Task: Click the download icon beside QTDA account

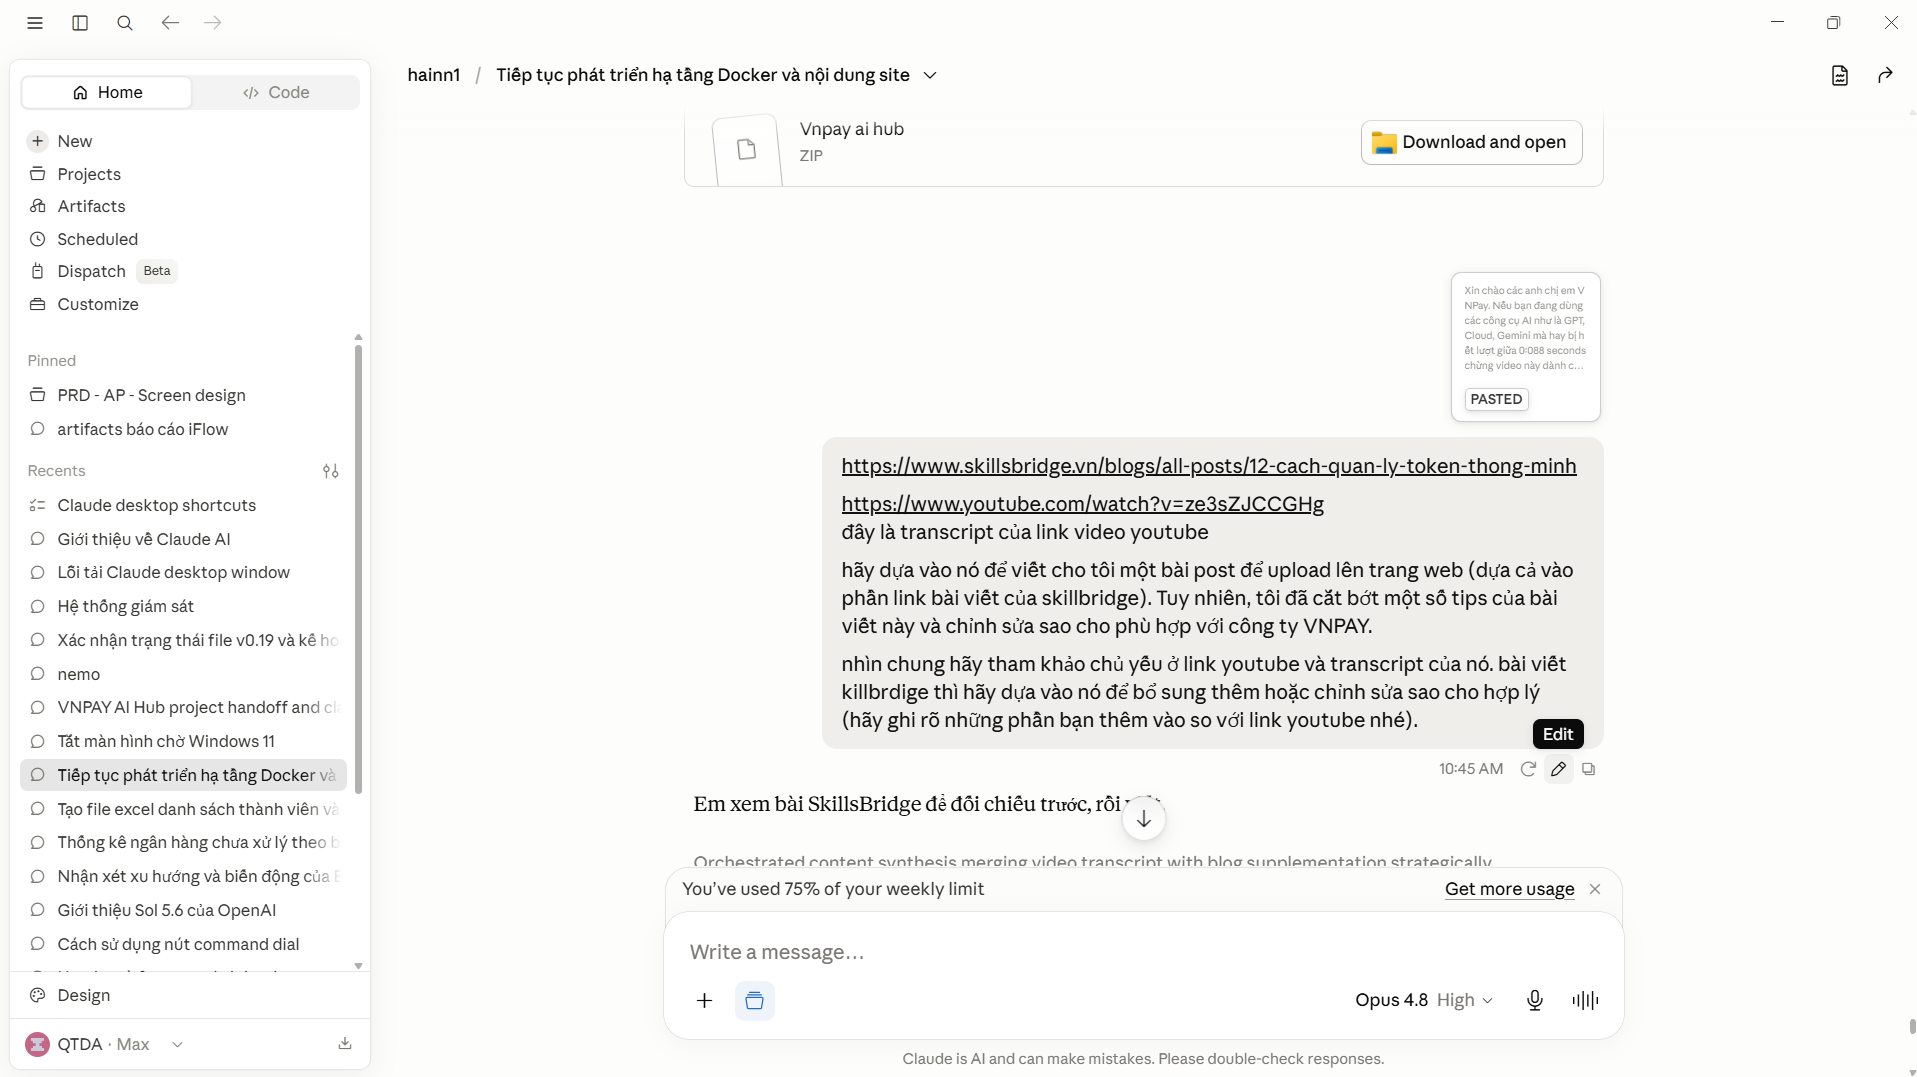Action: [x=345, y=1044]
